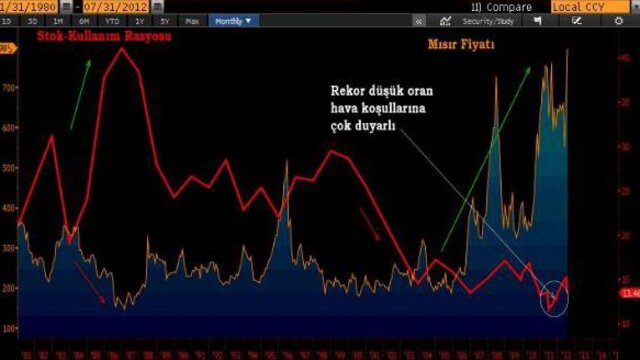
Task: Edit the 07/31/2012 end date field
Action: (x=116, y=7)
